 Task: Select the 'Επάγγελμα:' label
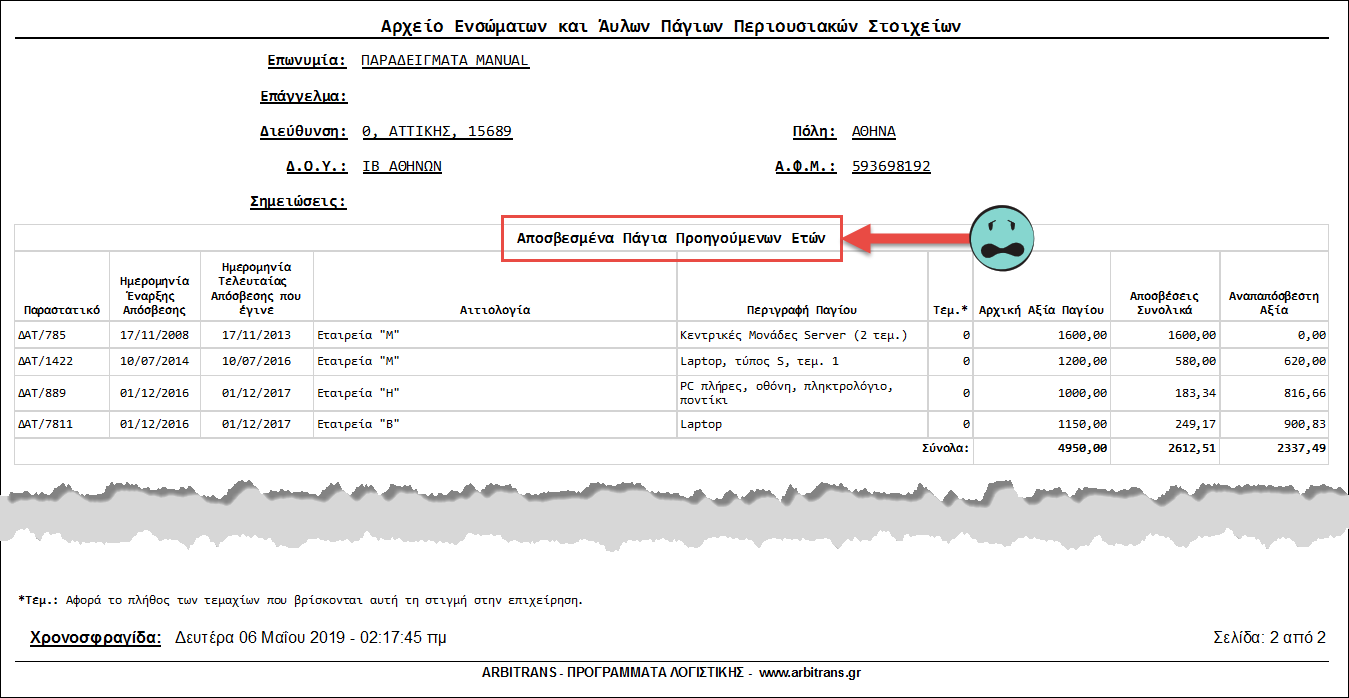pos(303,96)
